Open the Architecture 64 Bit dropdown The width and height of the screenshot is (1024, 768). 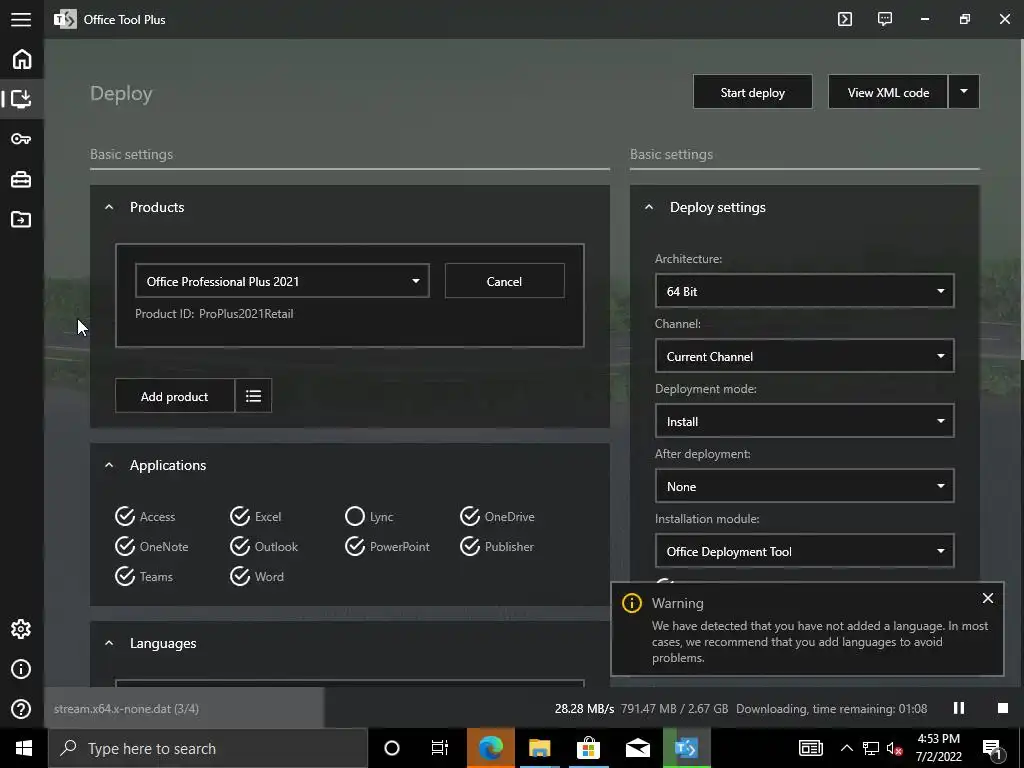tap(805, 291)
